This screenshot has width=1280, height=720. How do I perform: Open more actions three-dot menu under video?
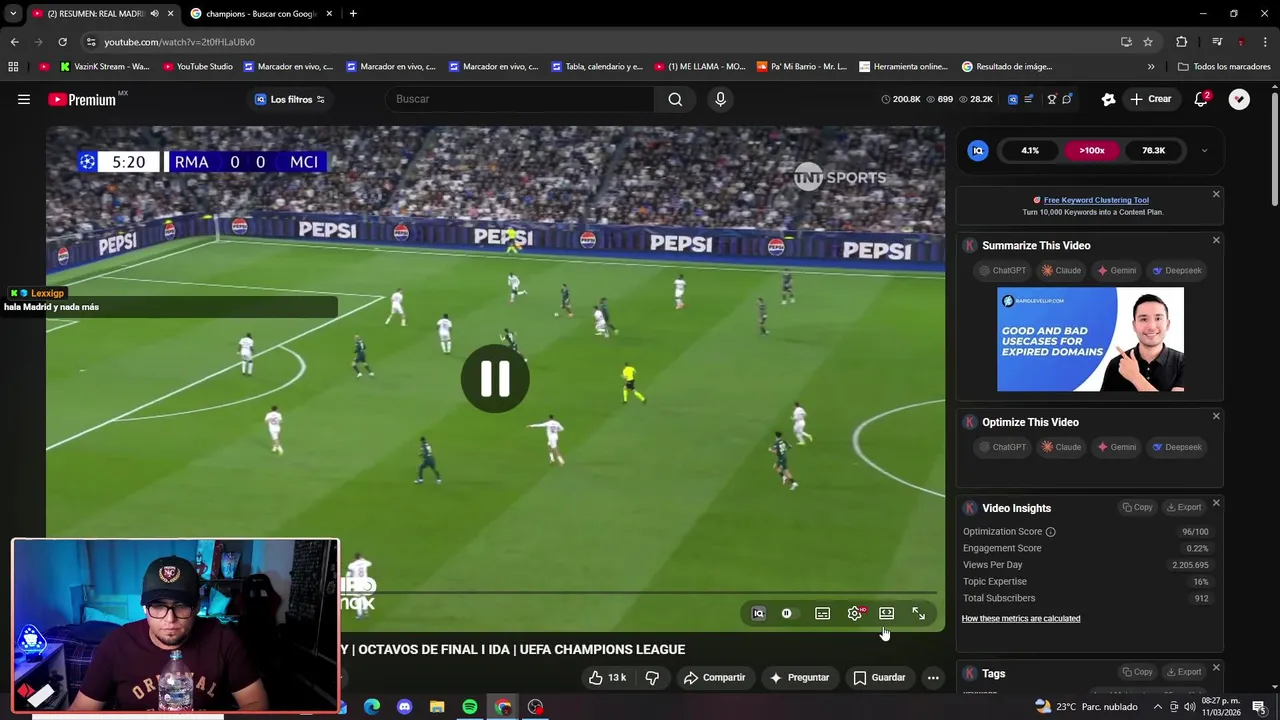(x=932, y=677)
